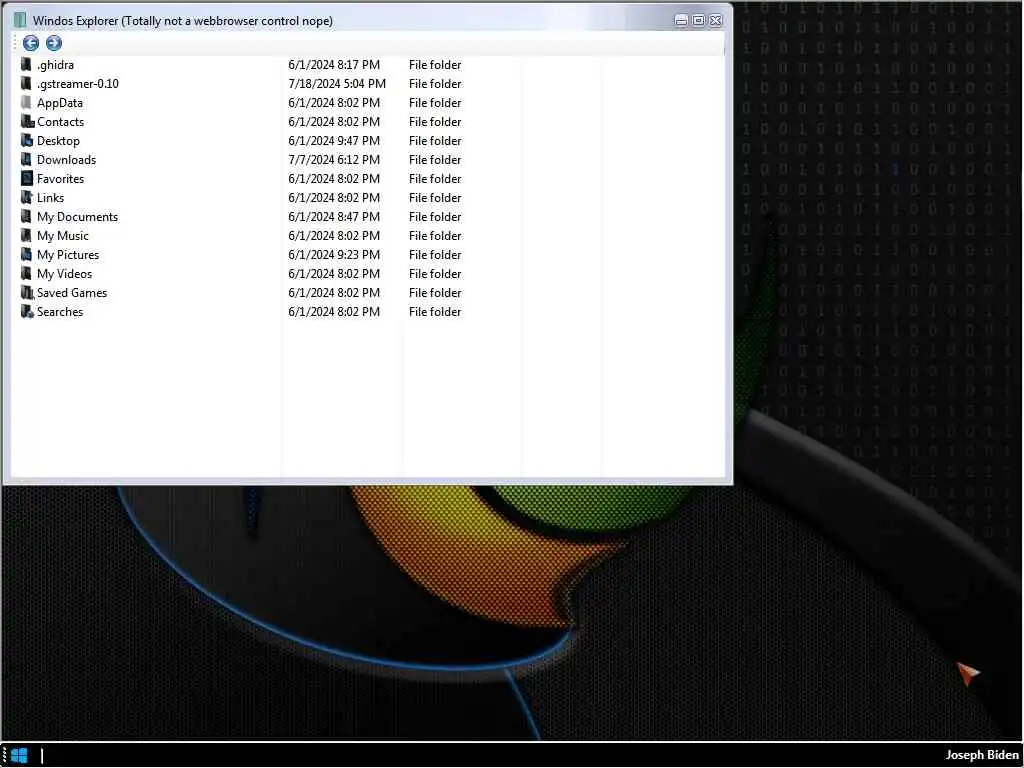Click the Favorites folder name
The image size is (1024, 768).
pyautogui.click(x=61, y=178)
